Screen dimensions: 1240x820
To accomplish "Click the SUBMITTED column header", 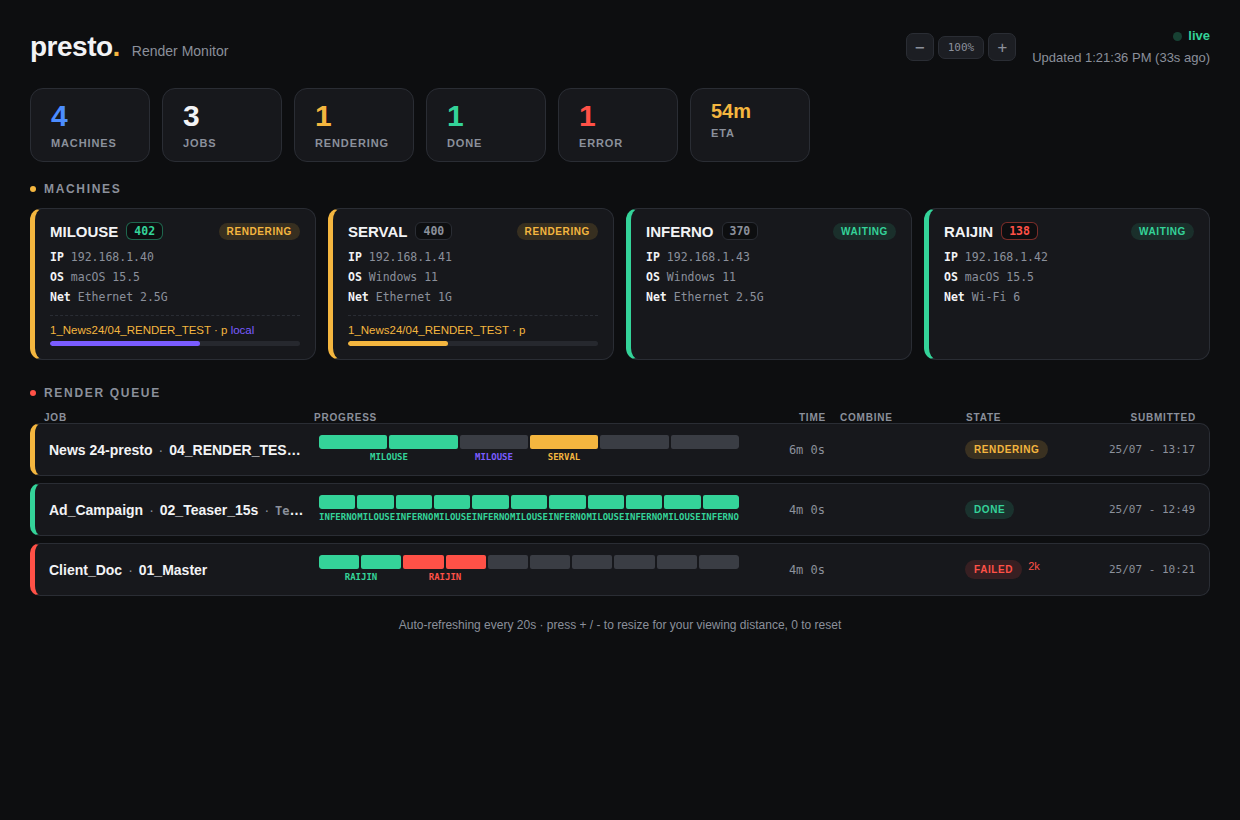I will coord(1163,418).
